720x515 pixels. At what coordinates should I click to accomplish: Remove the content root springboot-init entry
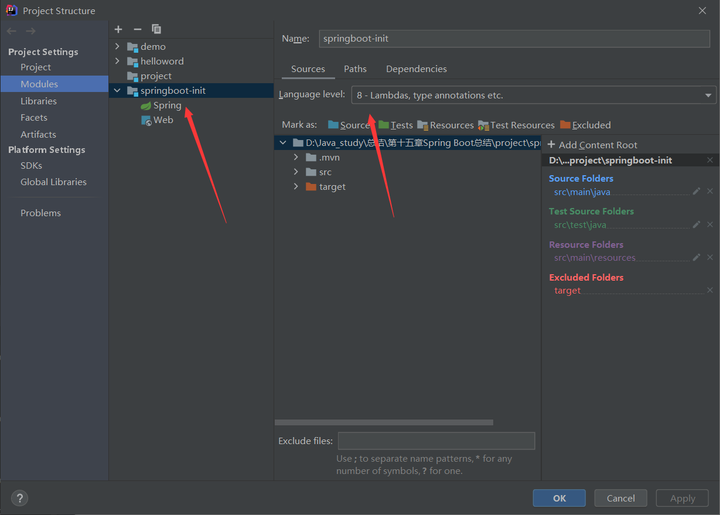pyautogui.click(x=710, y=160)
